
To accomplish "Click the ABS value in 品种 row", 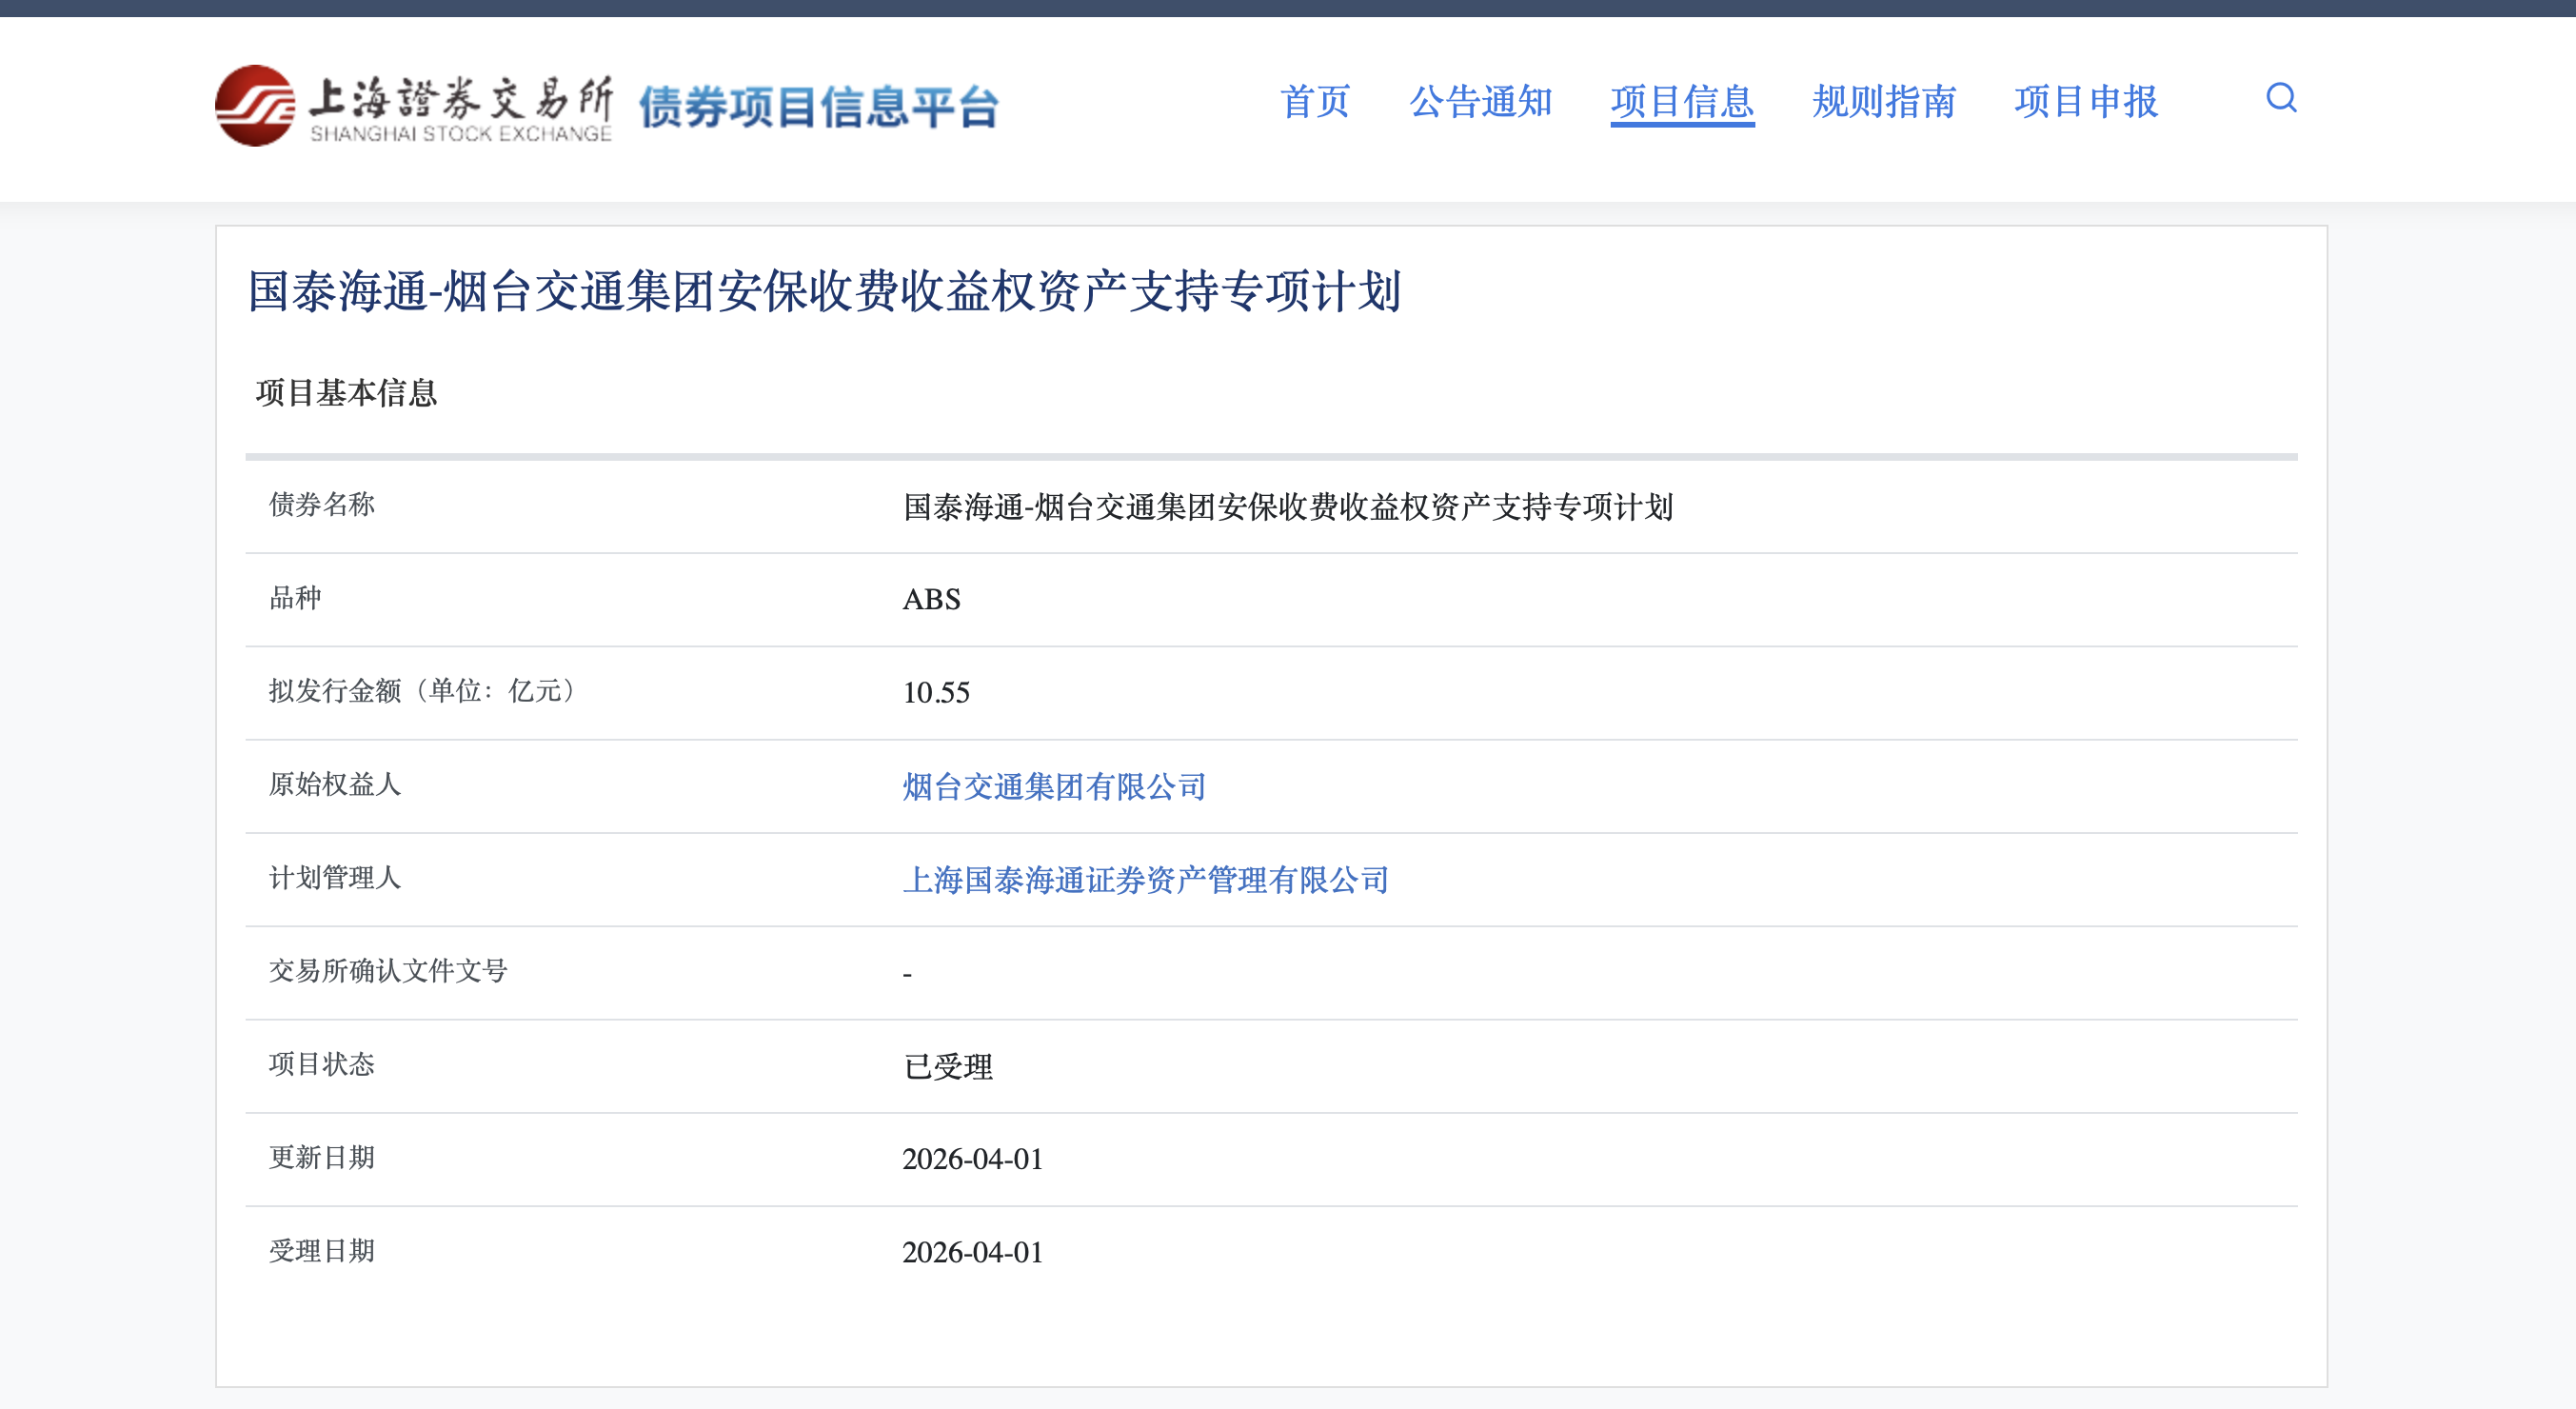I will tap(931, 600).
